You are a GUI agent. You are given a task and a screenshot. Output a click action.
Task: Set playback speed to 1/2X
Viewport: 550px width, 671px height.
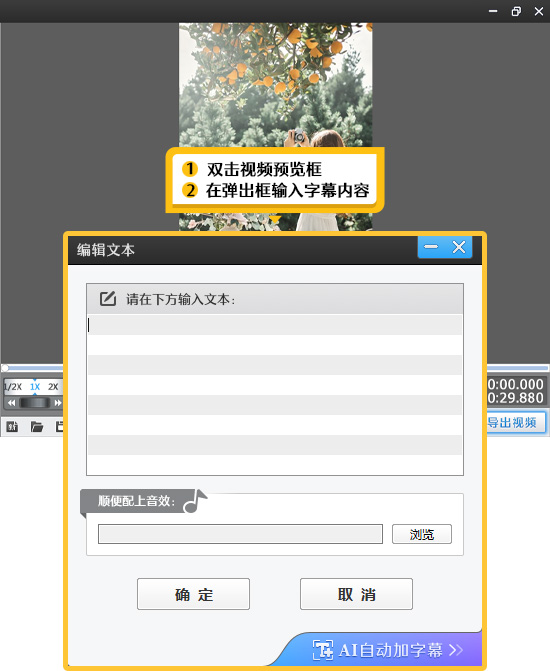coord(12,387)
